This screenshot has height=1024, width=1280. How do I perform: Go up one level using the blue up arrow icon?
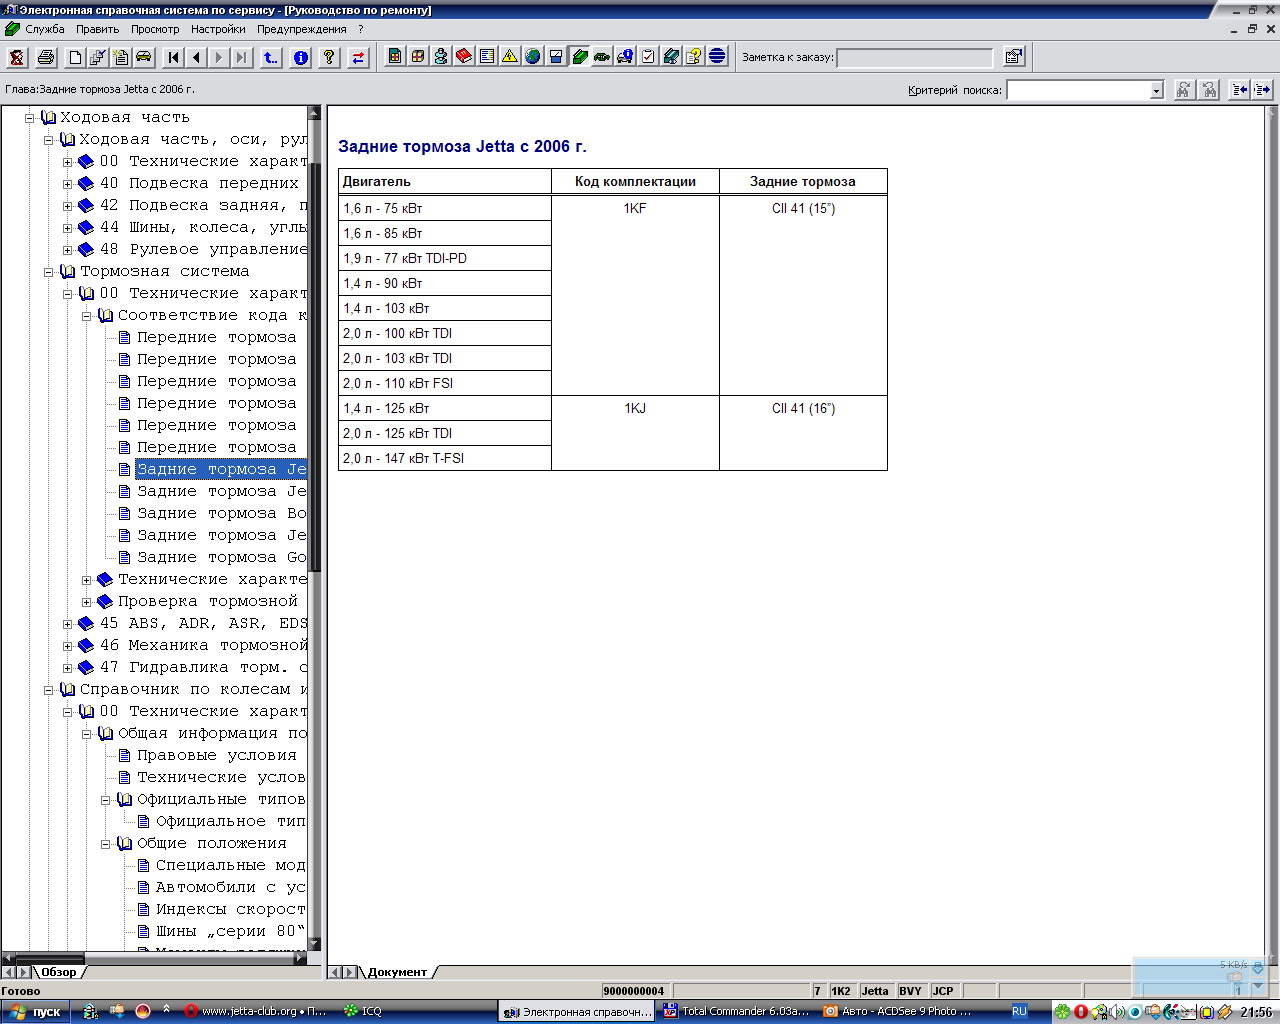coord(271,57)
